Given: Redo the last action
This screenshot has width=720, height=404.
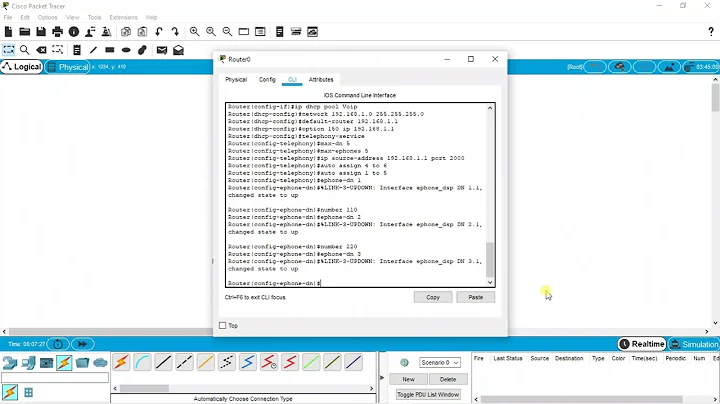Looking at the screenshot, I should tap(175, 32).
